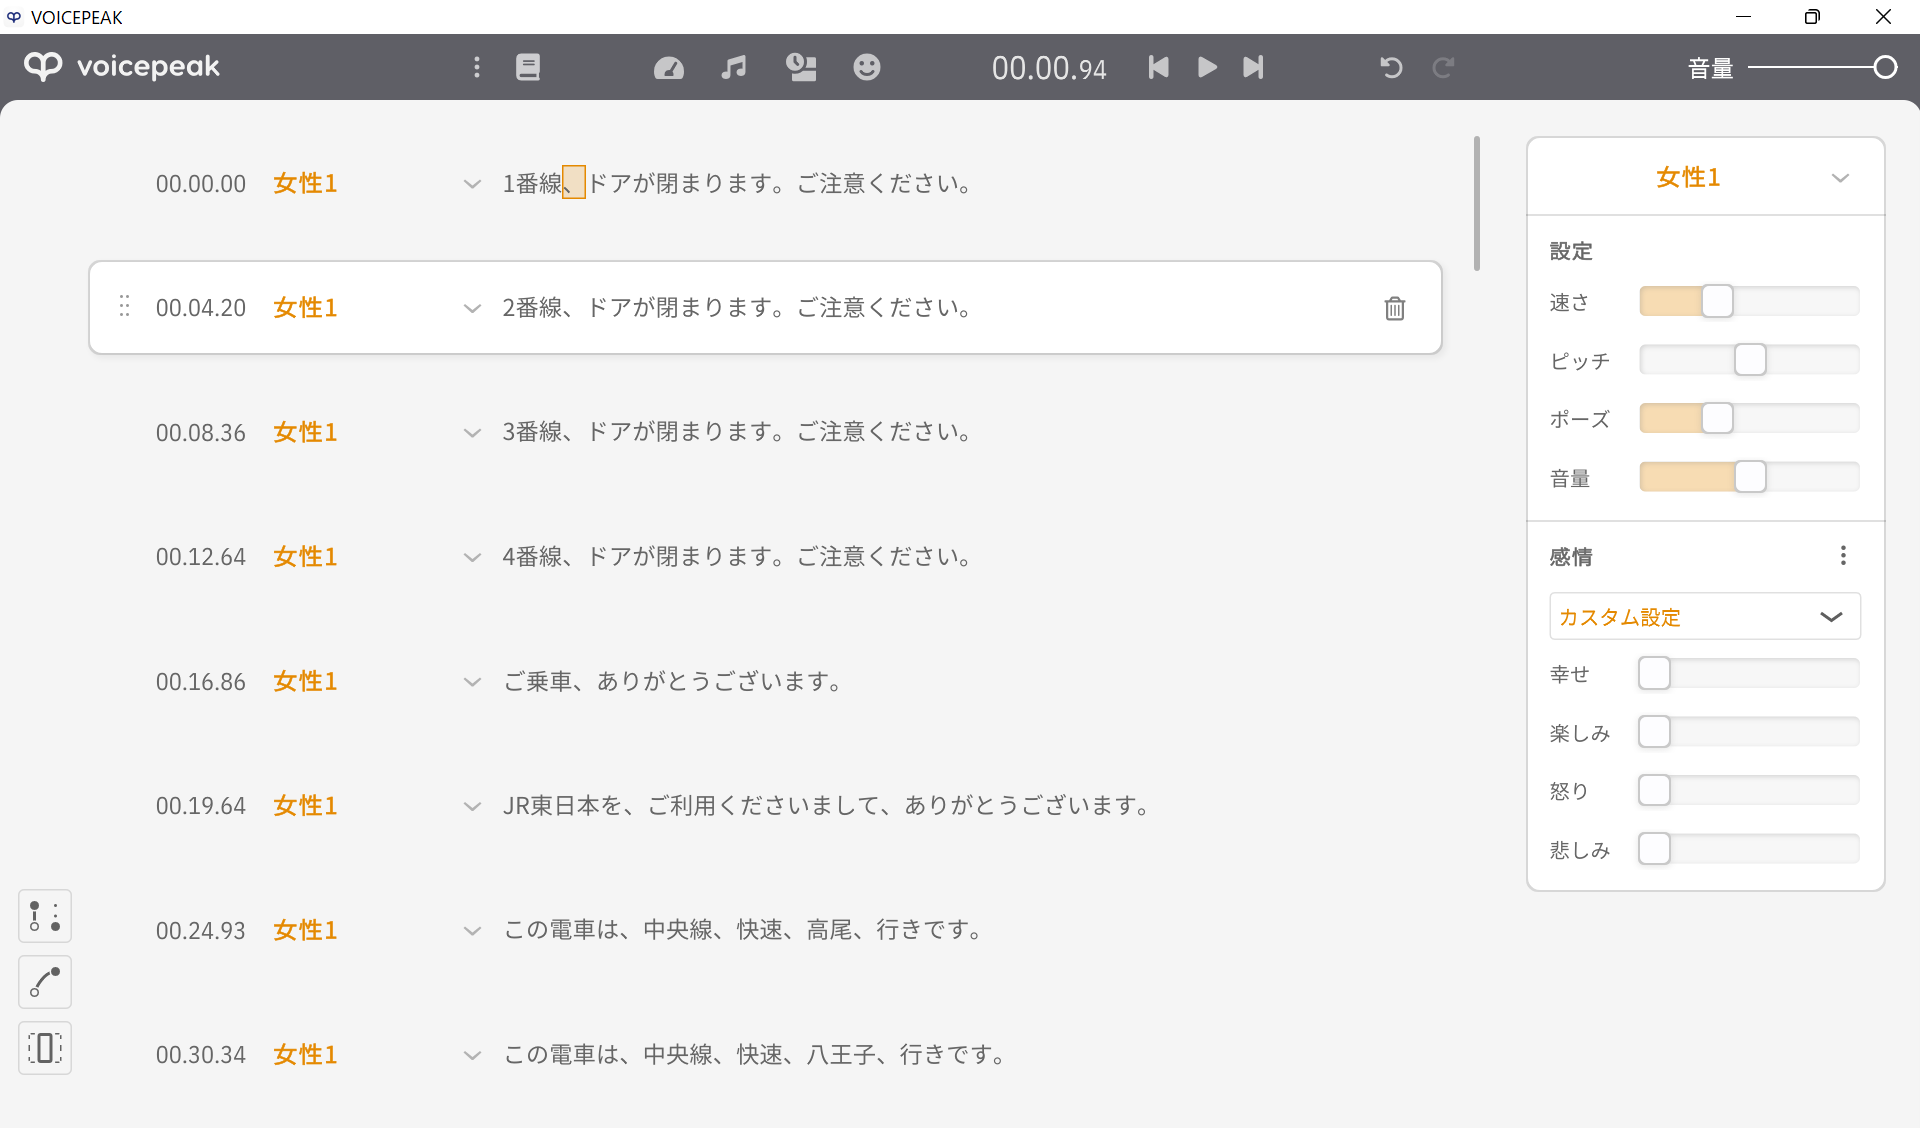Image resolution: width=1920 pixels, height=1128 pixels.
Task: Open the 感情 section options menu
Action: tap(1843, 556)
